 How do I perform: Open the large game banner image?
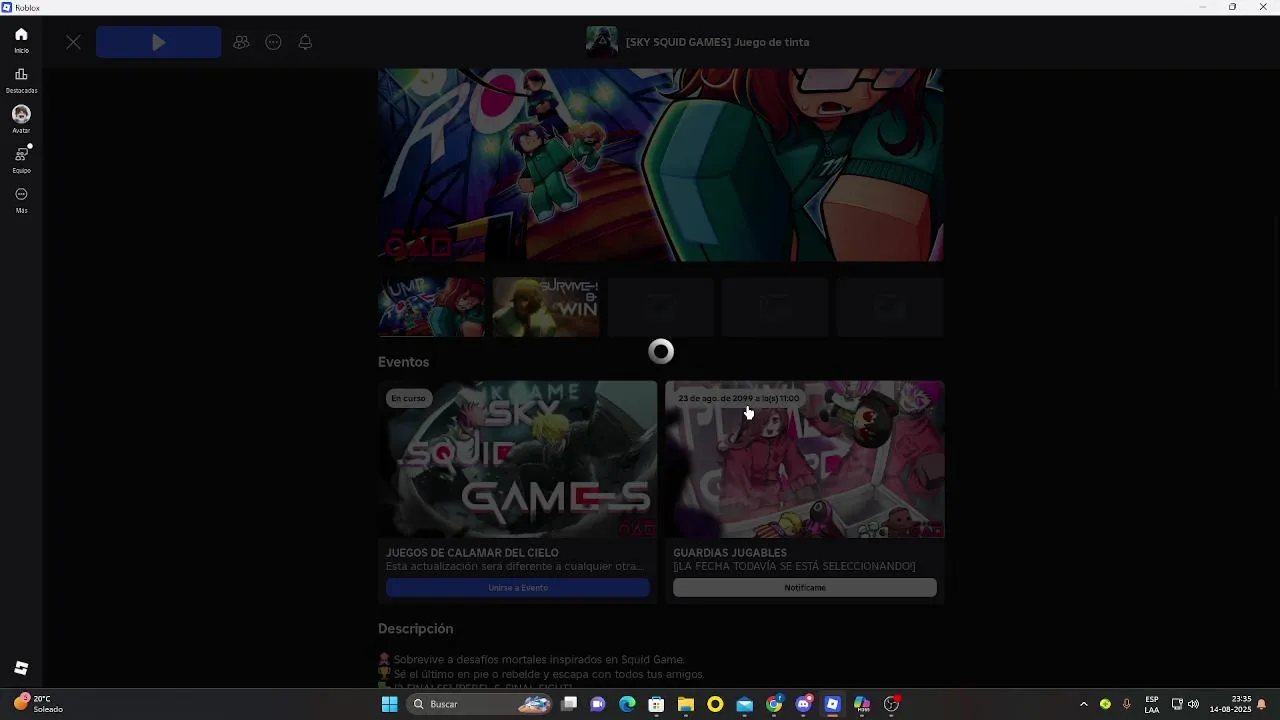click(x=660, y=165)
